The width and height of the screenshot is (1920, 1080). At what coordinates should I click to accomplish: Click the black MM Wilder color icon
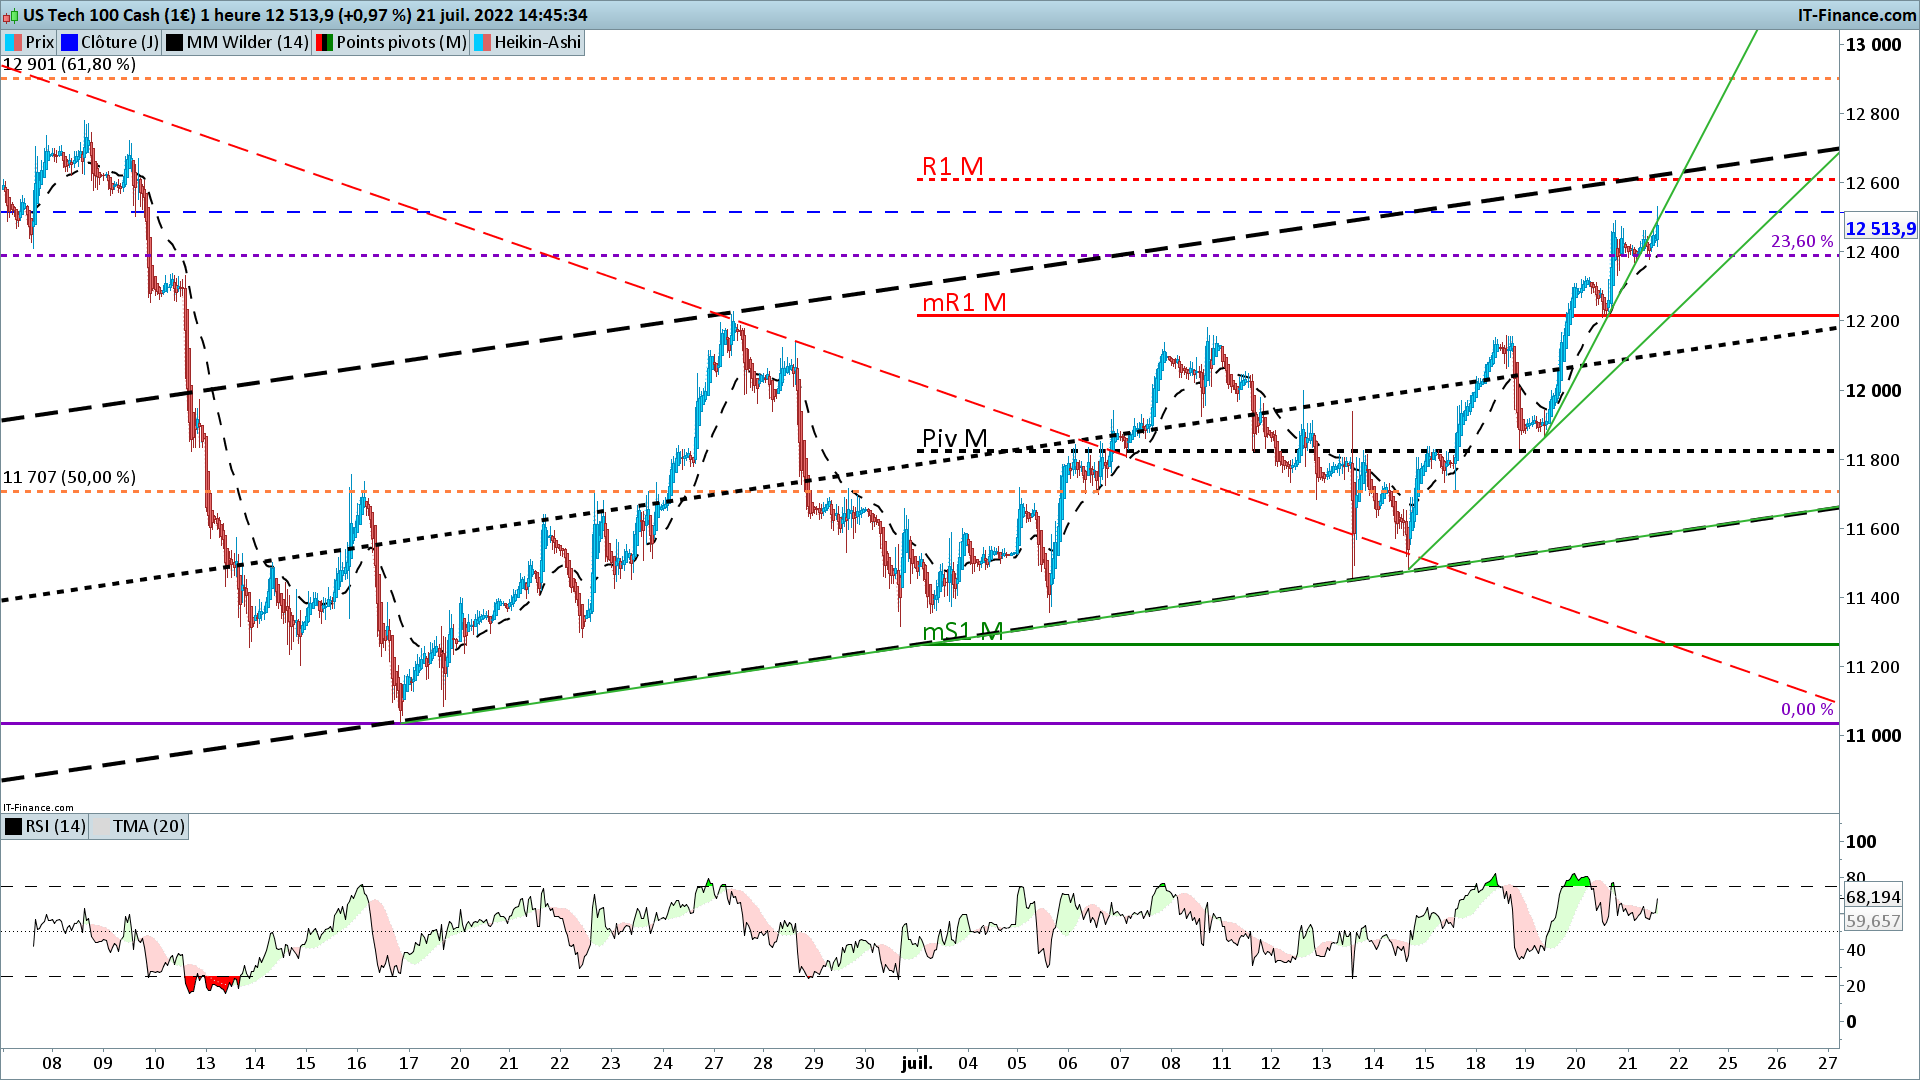(x=175, y=42)
